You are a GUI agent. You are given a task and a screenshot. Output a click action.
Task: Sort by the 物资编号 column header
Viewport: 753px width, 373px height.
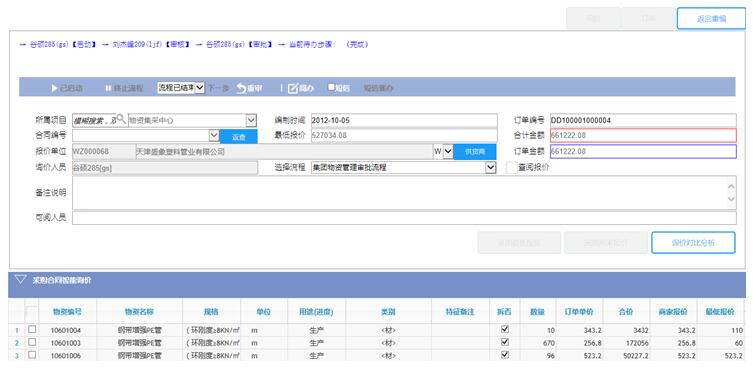(x=67, y=312)
